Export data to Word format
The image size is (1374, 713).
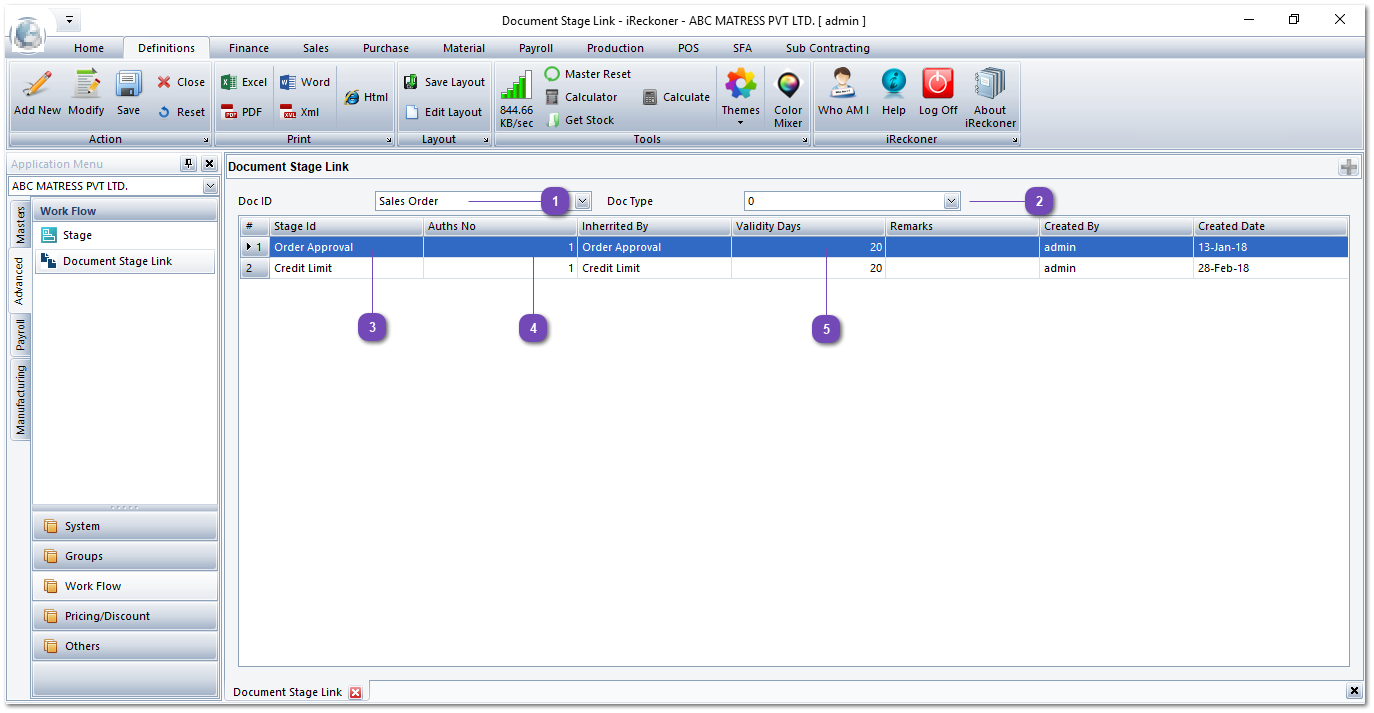(x=304, y=81)
